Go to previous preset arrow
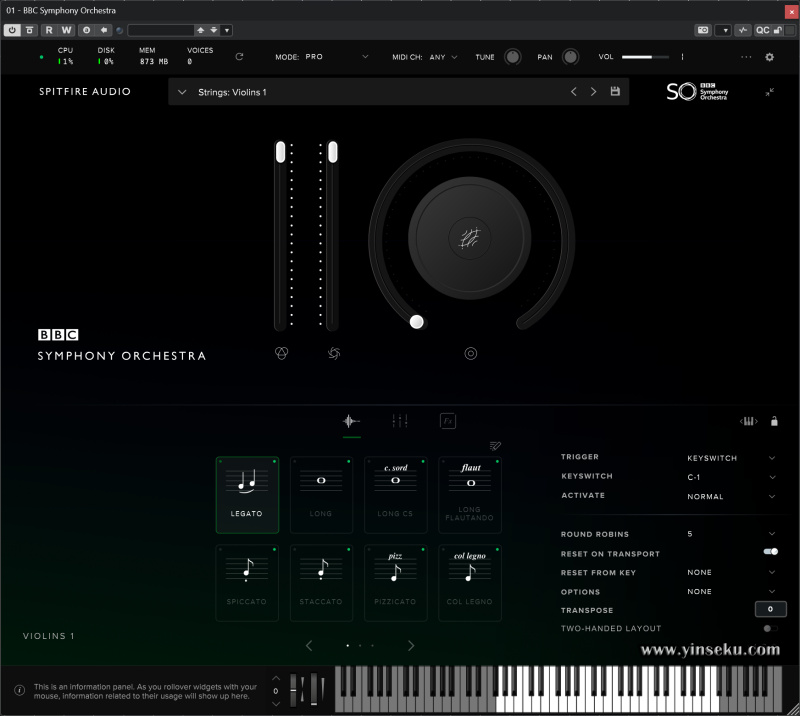The image size is (800, 716). click(573, 92)
